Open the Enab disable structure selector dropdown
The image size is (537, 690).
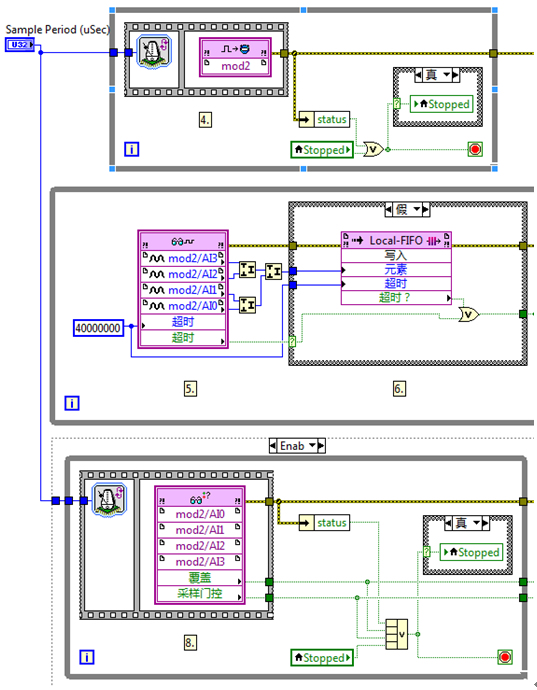click(312, 446)
